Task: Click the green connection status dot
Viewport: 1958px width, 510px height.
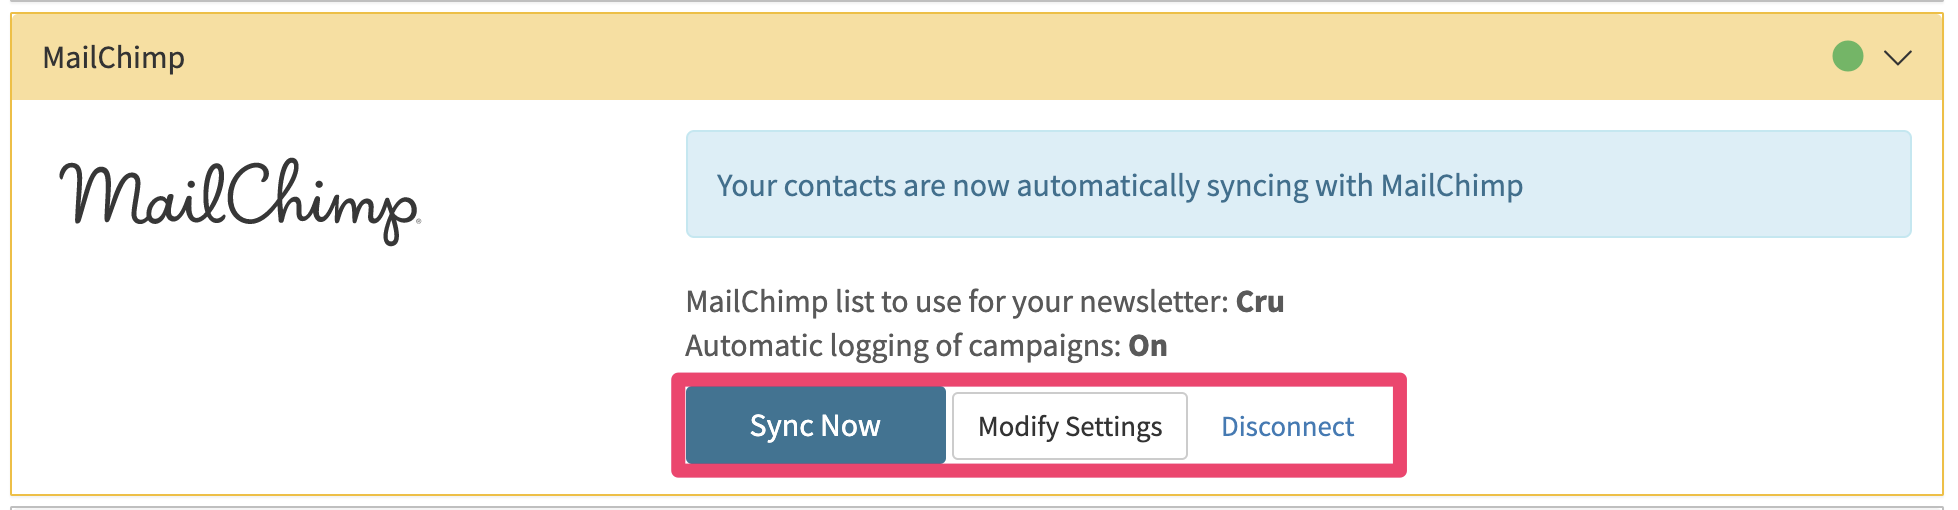Action: point(1847,56)
